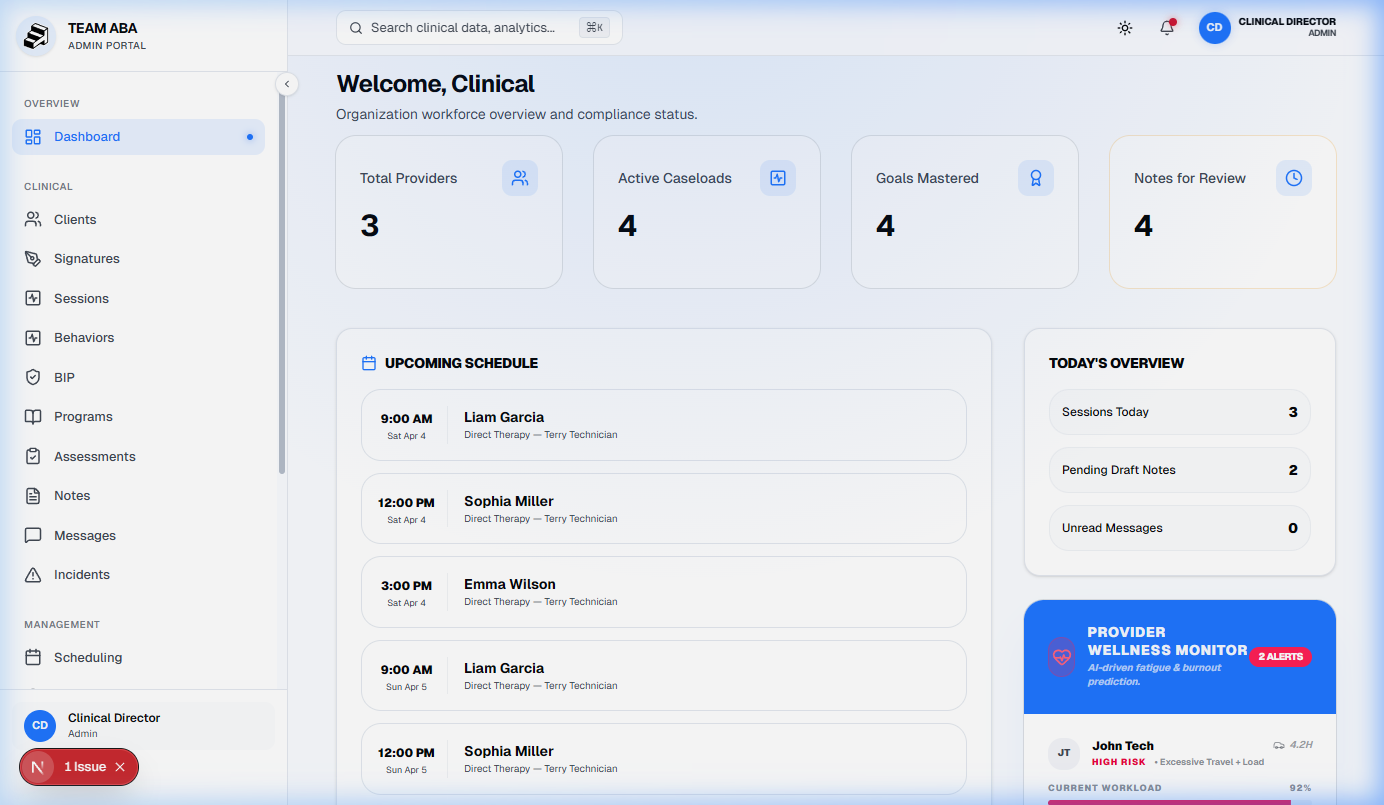Viewport: 1384px width, 805px height.
Task: Click the CD avatar in top bar
Action: click(1215, 28)
